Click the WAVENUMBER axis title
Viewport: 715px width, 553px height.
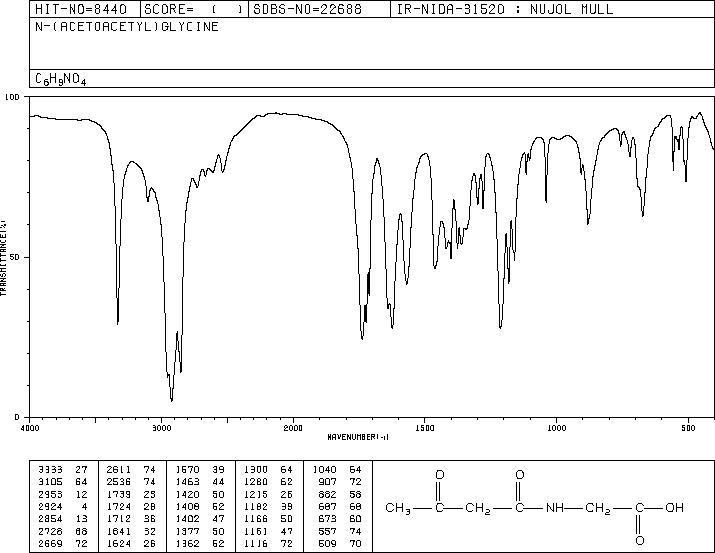point(358,437)
